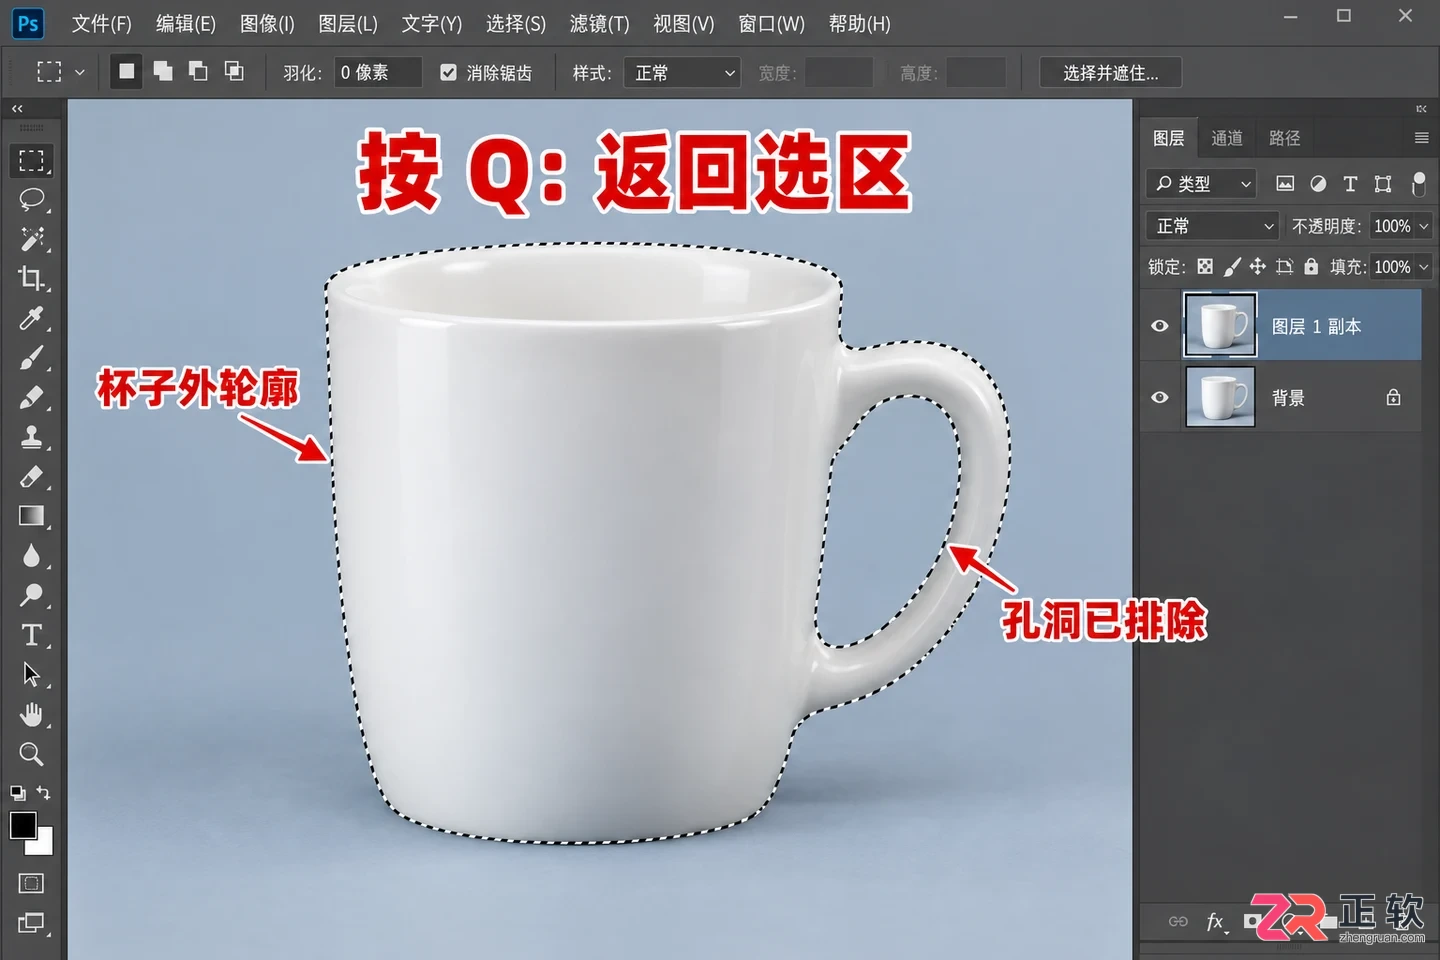Open the Layers panel options menu
Image resolution: width=1440 pixels, height=960 pixels.
pyautogui.click(x=1421, y=138)
